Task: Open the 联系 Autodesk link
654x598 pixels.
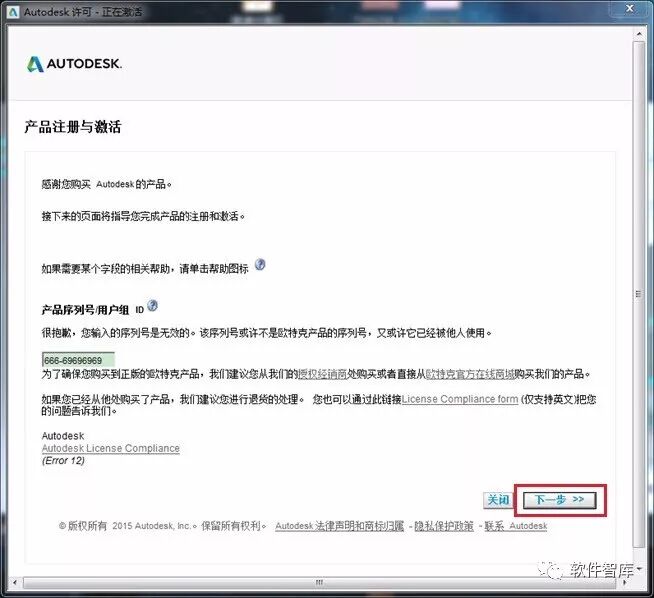Action: [x=516, y=526]
